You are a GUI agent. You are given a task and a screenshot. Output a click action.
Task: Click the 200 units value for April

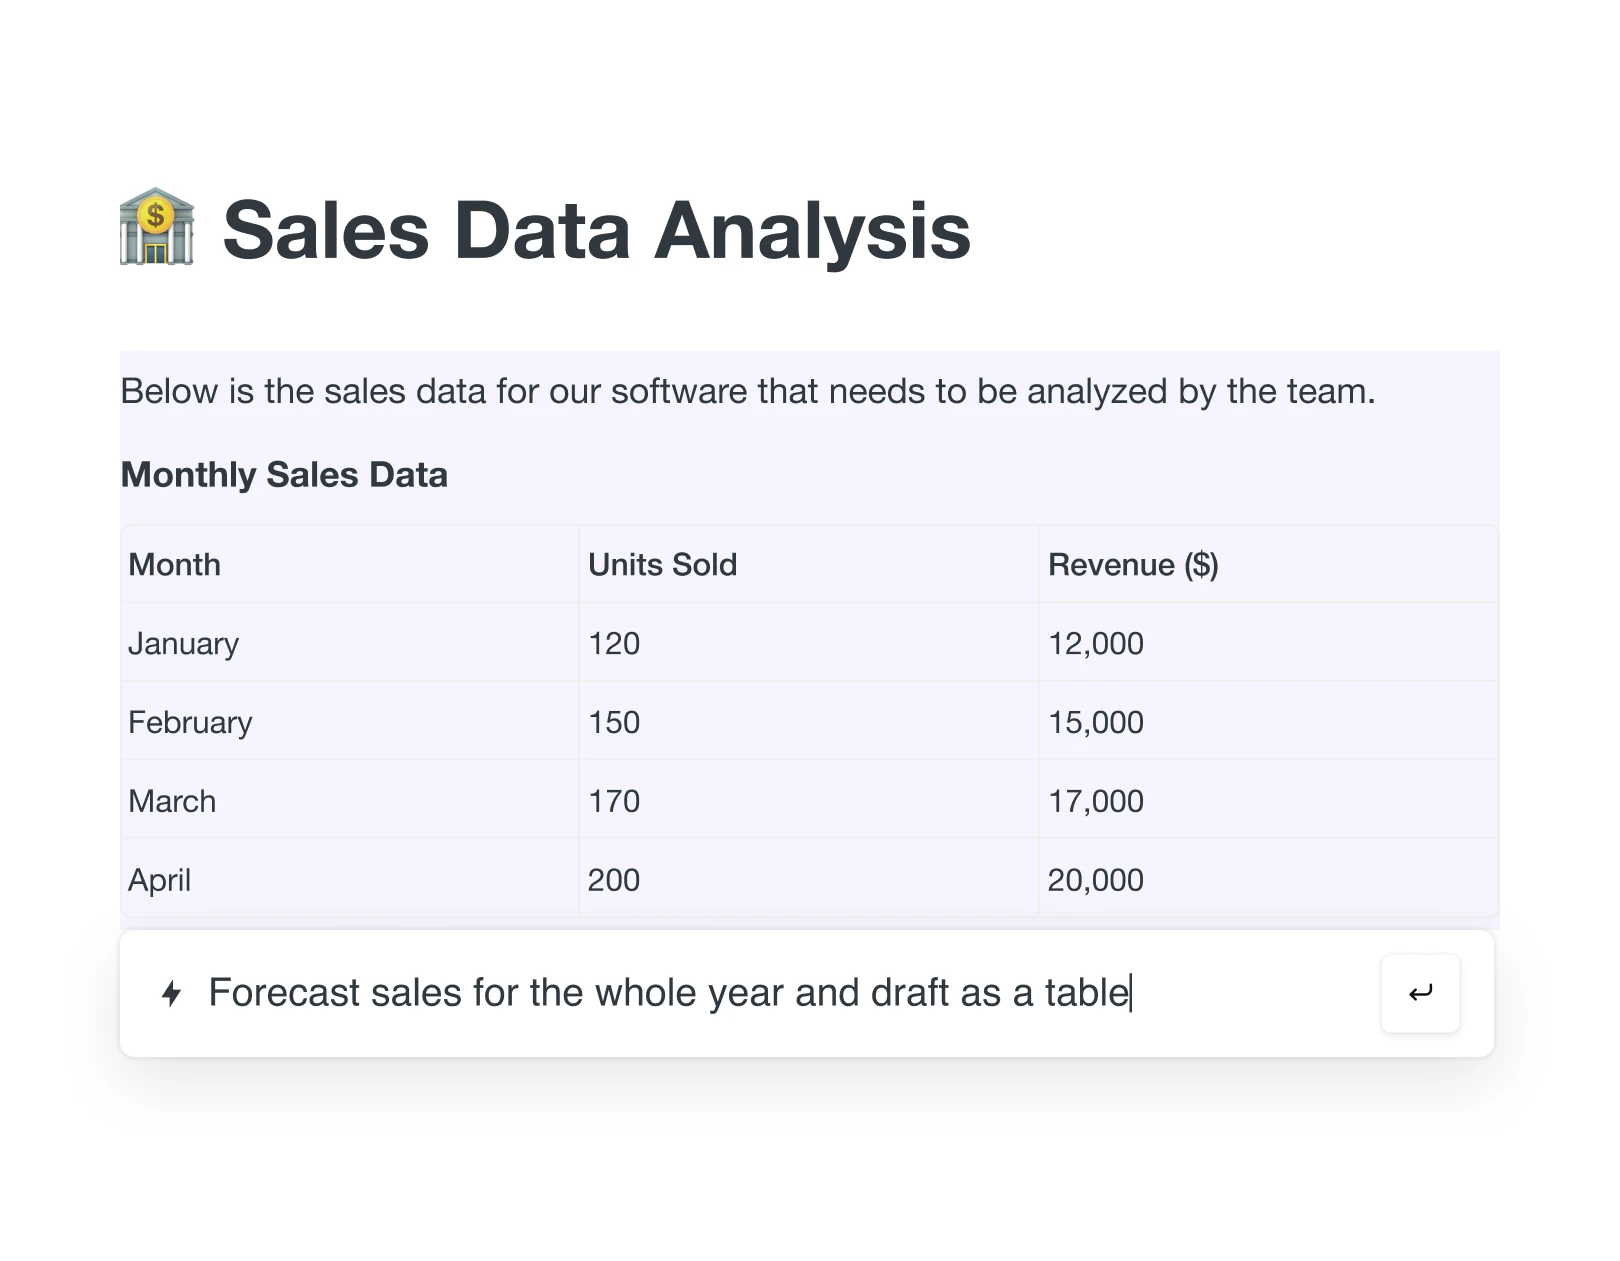(613, 879)
